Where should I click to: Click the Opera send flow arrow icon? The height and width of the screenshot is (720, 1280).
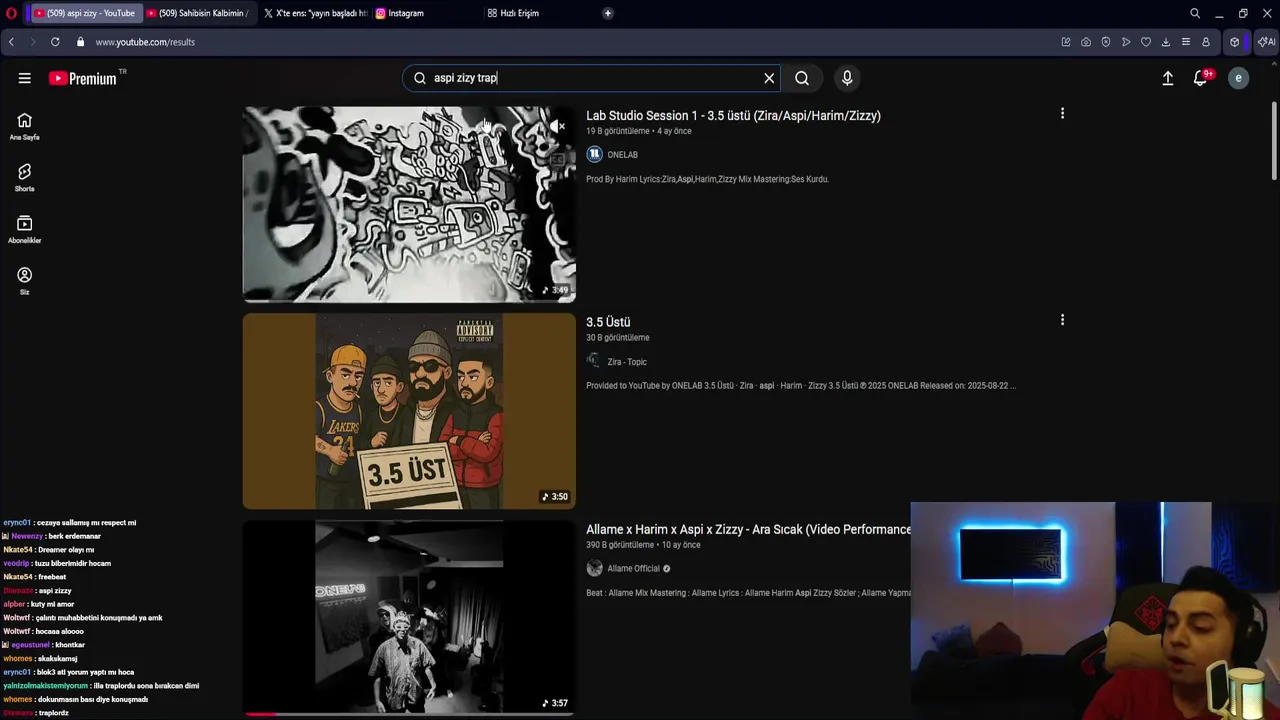click(x=1126, y=42)
